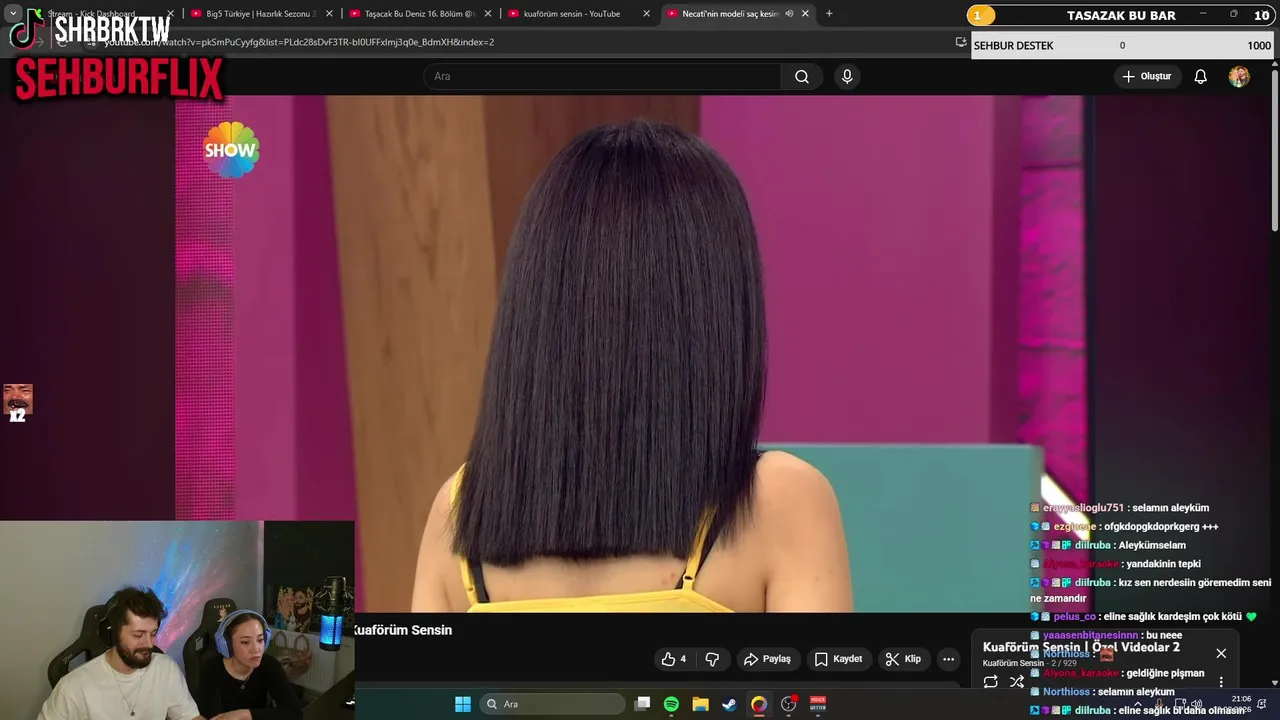The image size is (1280, 720).
Task: Expand the browser tab search dropdown arrow
Action: (x=13, y=14)
